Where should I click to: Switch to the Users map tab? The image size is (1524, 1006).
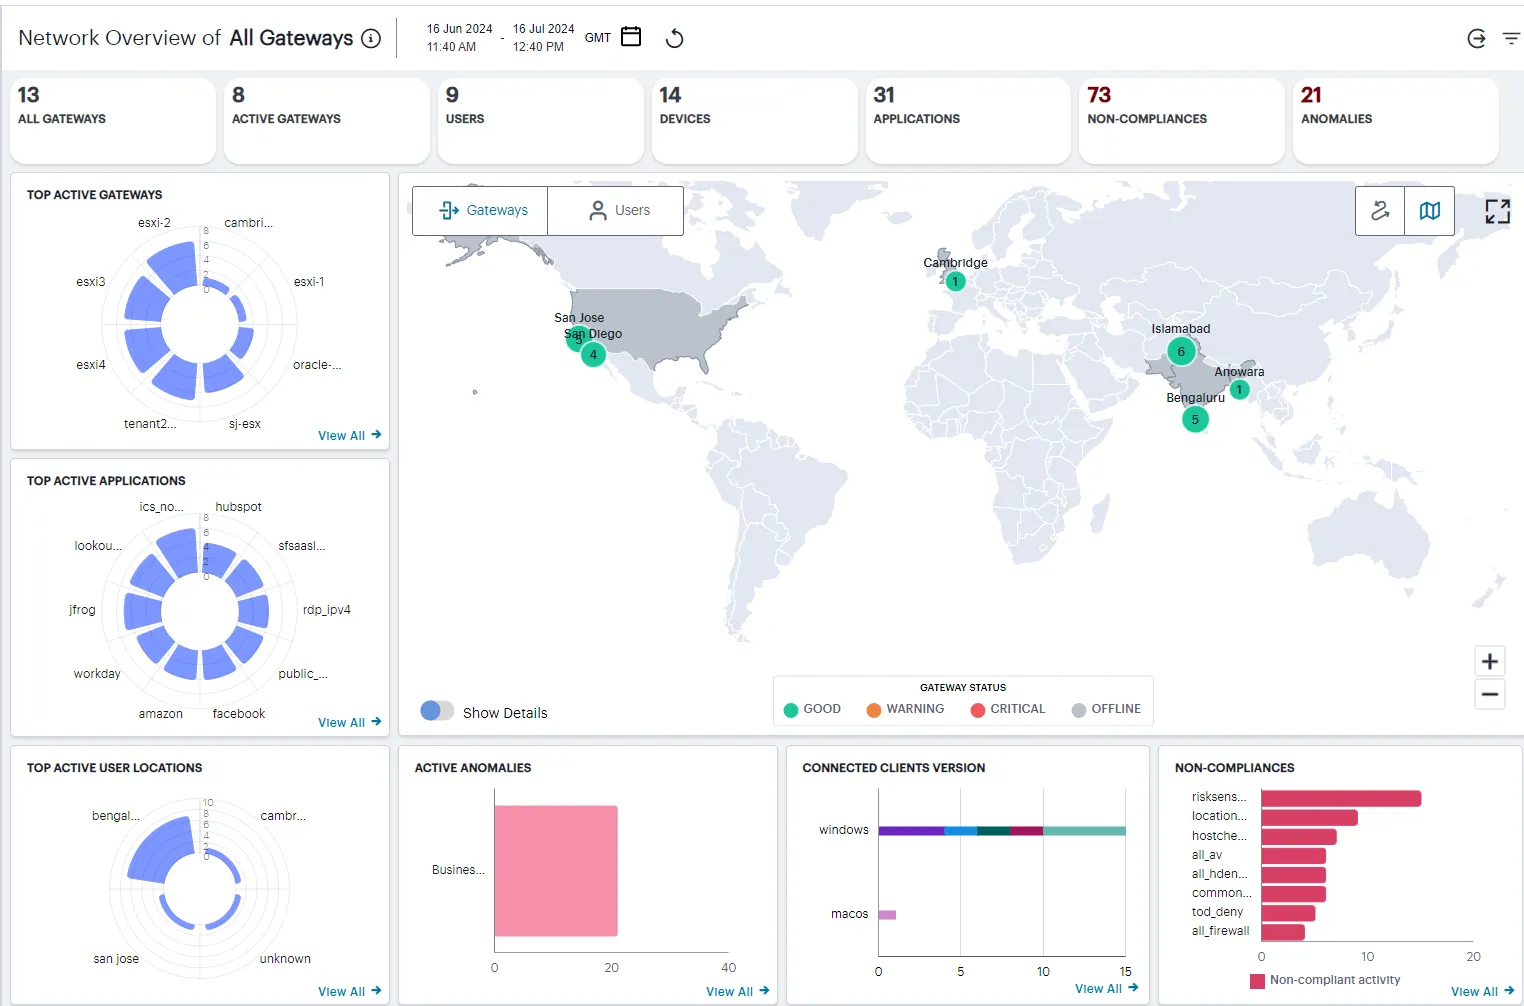click(x=616, y=211)
